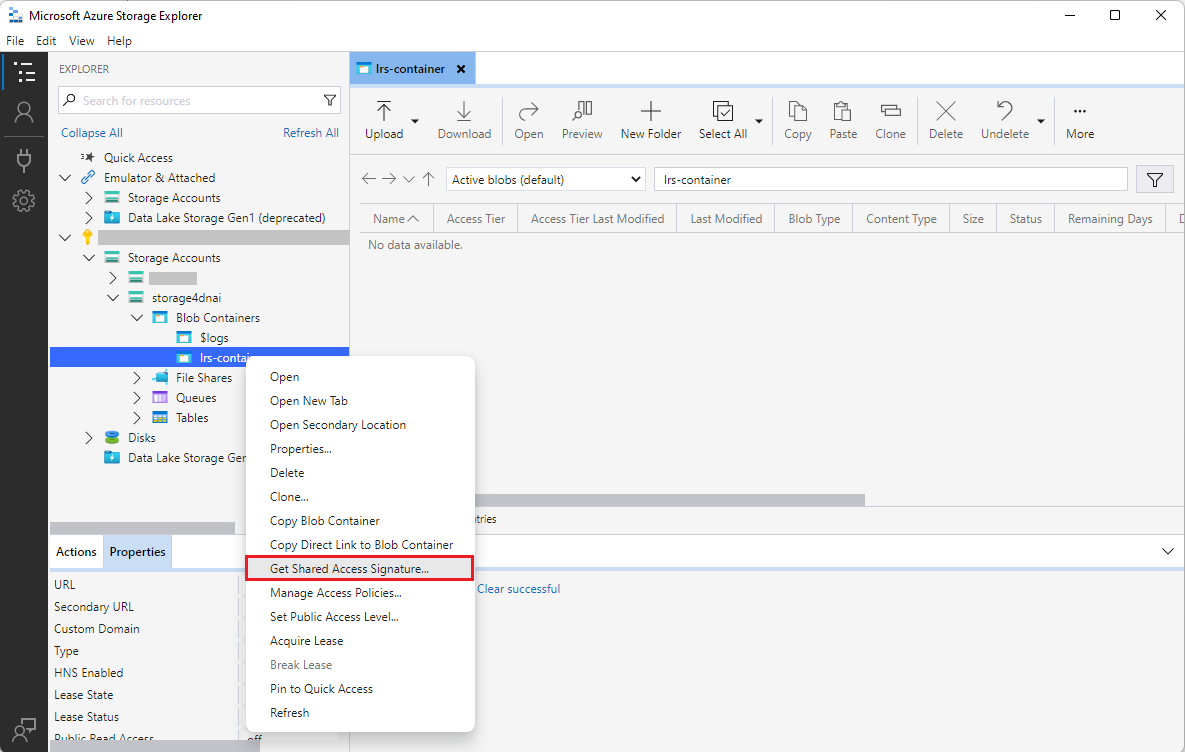The height and width of the screenshot is (752, 1185).
Task: Expand the File Shares tree node
Action: click(137, 378)
